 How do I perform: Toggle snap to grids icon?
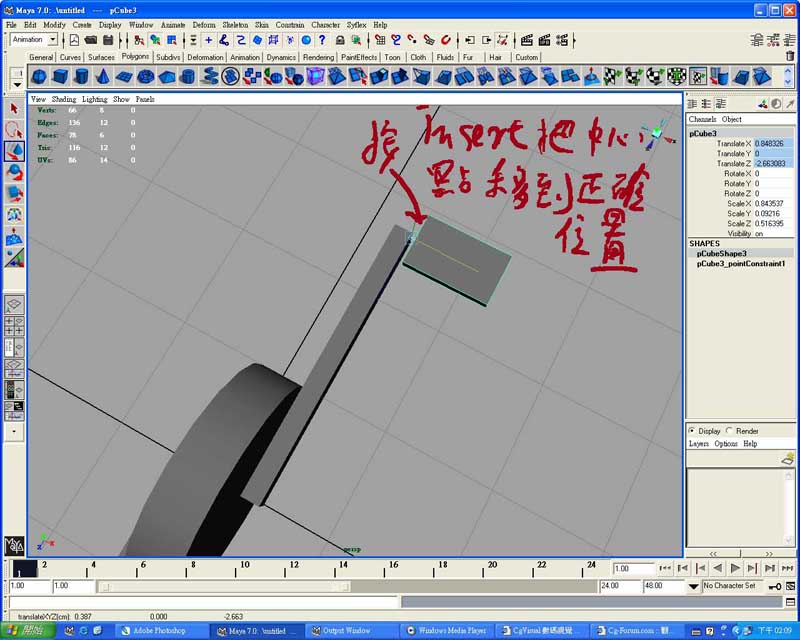(x=380, y=40)
